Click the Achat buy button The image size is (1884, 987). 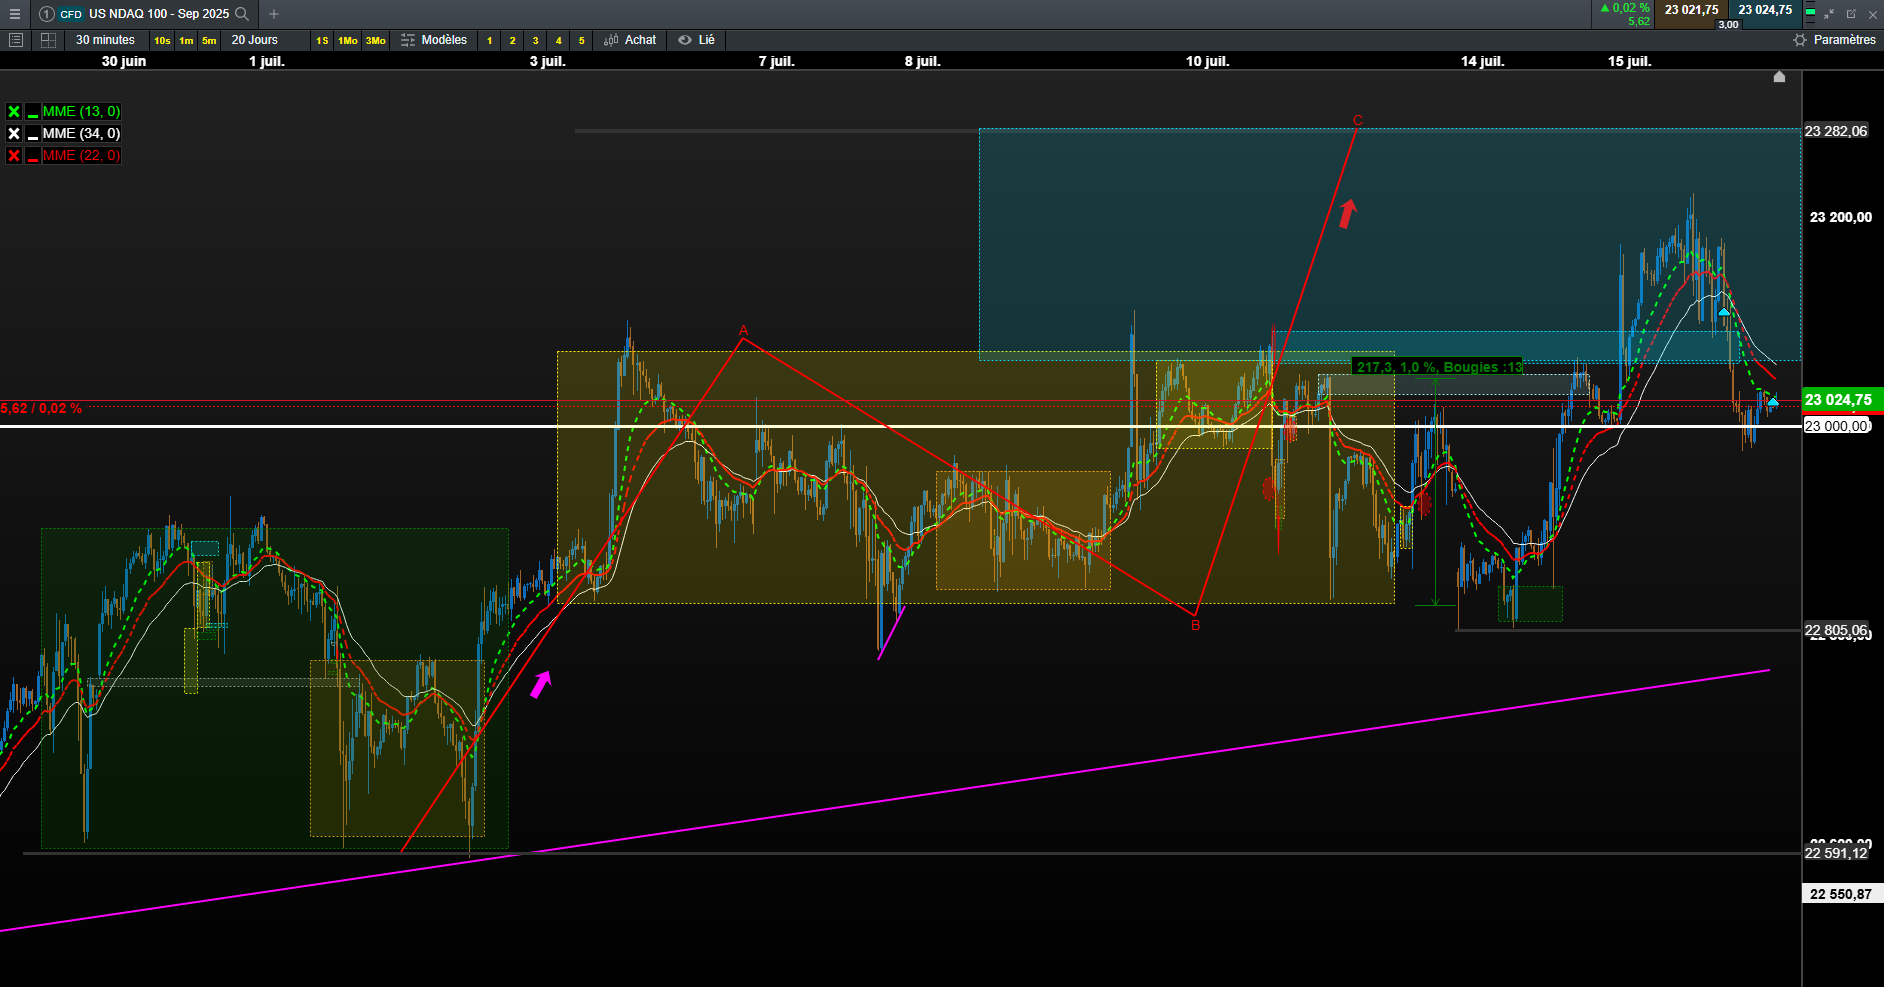tap(630, 40)
